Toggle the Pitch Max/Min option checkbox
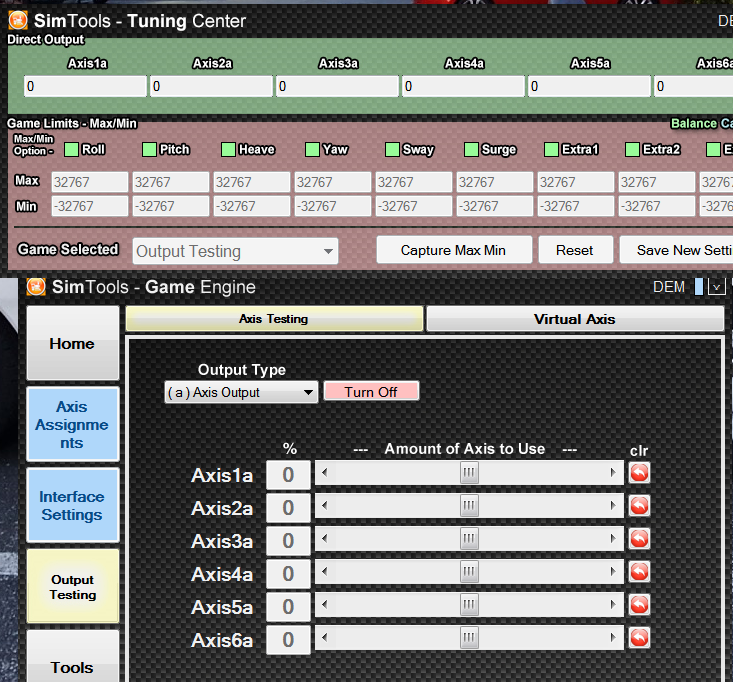 click(x=149, y=150)
